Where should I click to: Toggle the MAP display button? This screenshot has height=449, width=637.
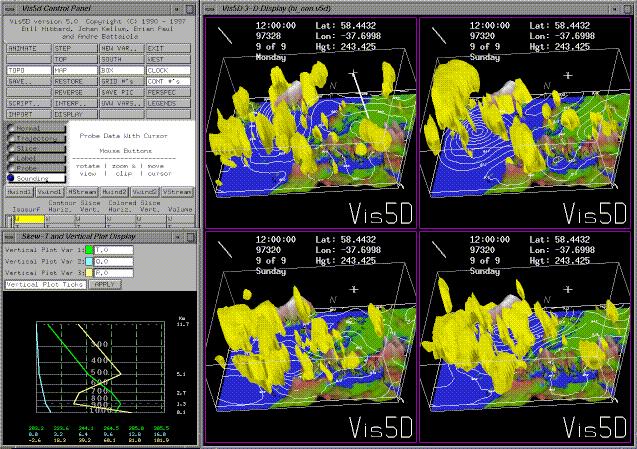click(73, 71)
